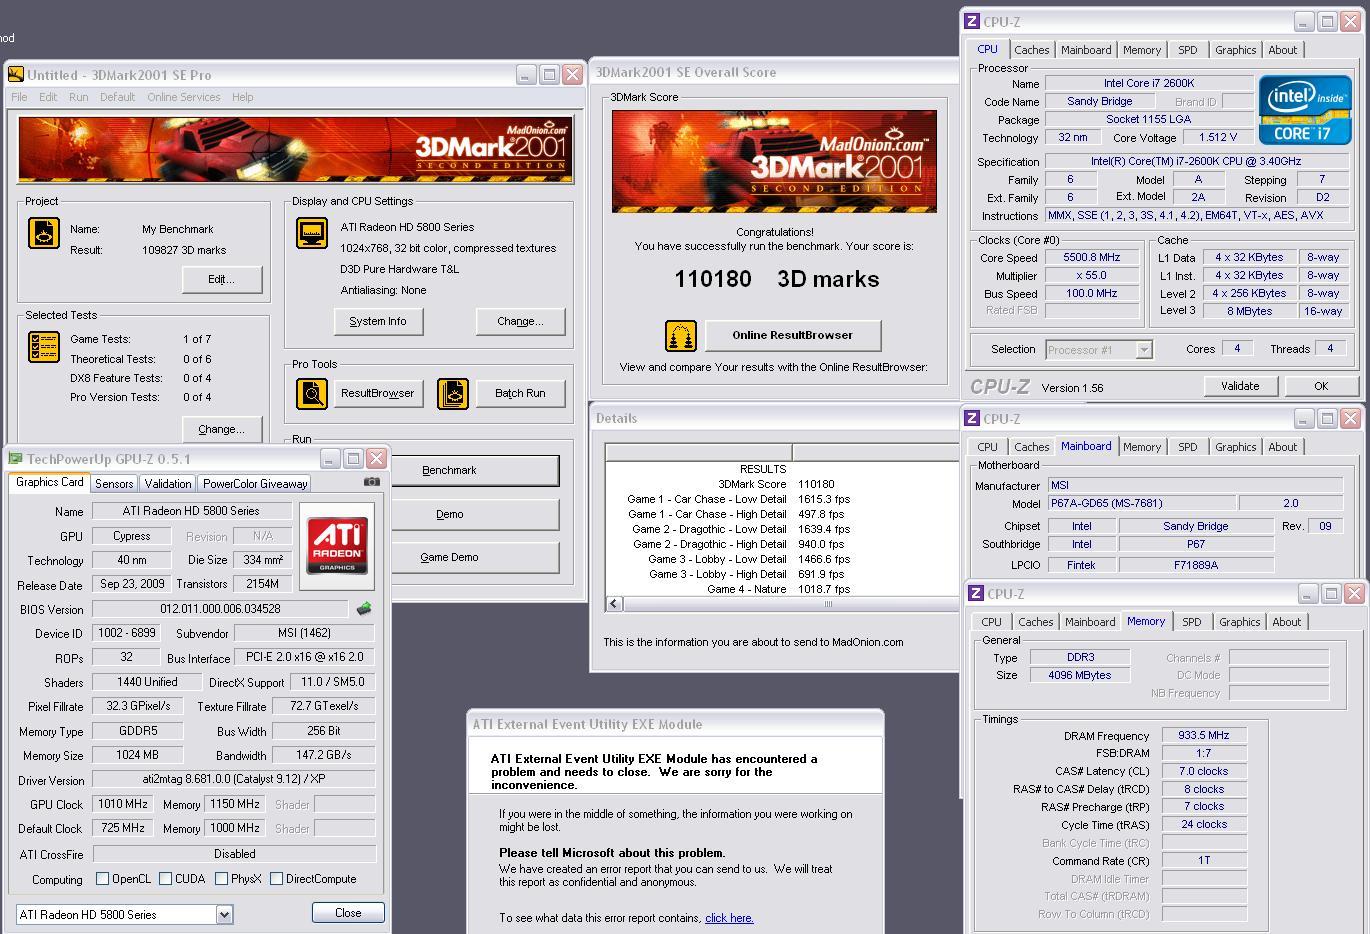The image size is (1370, 934).
Task: Click the Batch Run button
Action: 520,393
